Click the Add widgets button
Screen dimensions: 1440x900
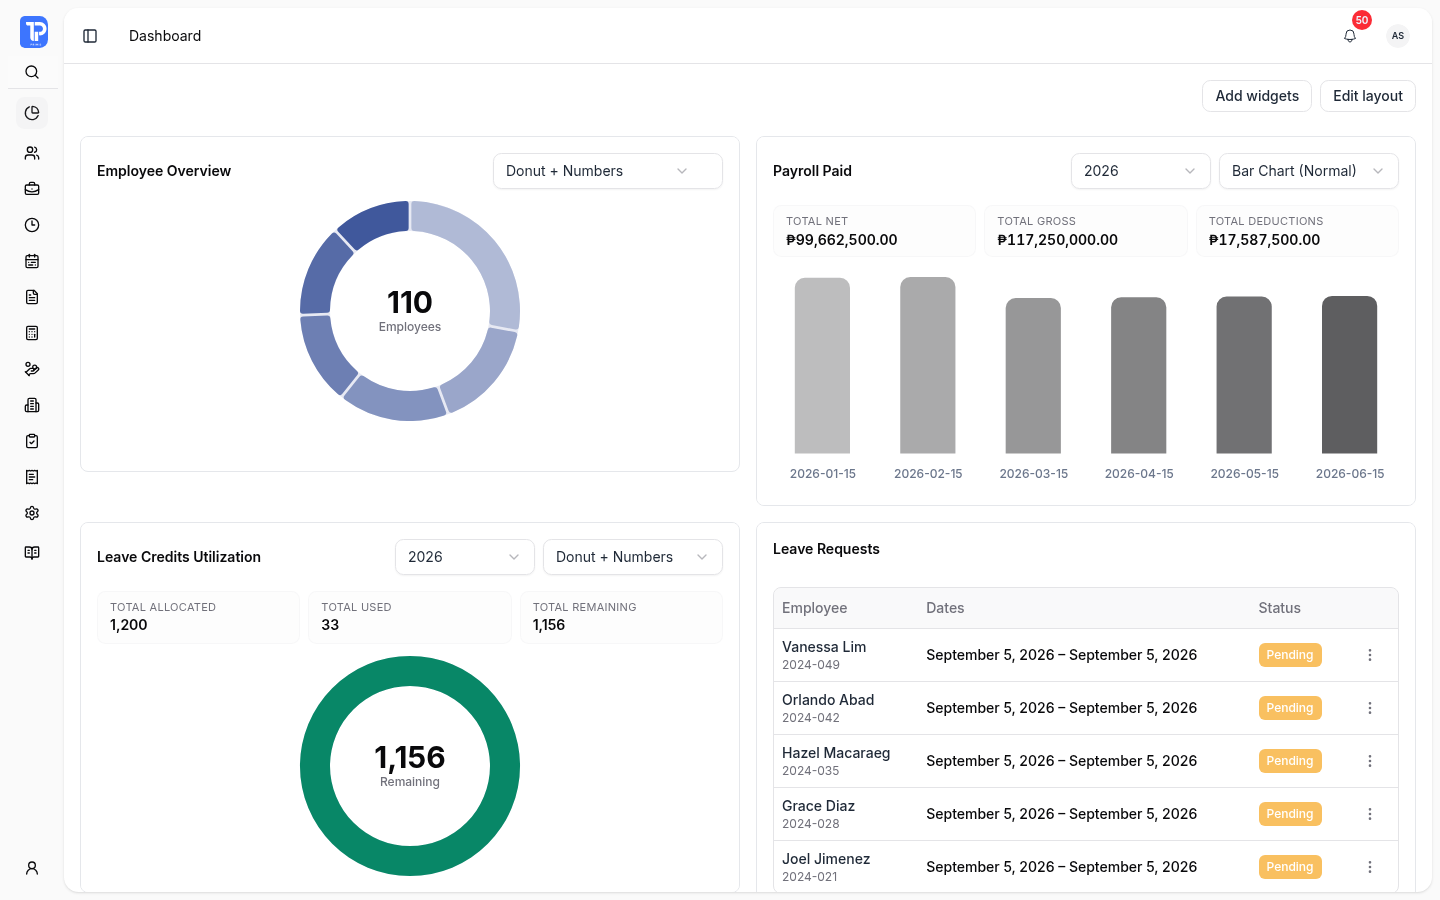click(1257, 96)
